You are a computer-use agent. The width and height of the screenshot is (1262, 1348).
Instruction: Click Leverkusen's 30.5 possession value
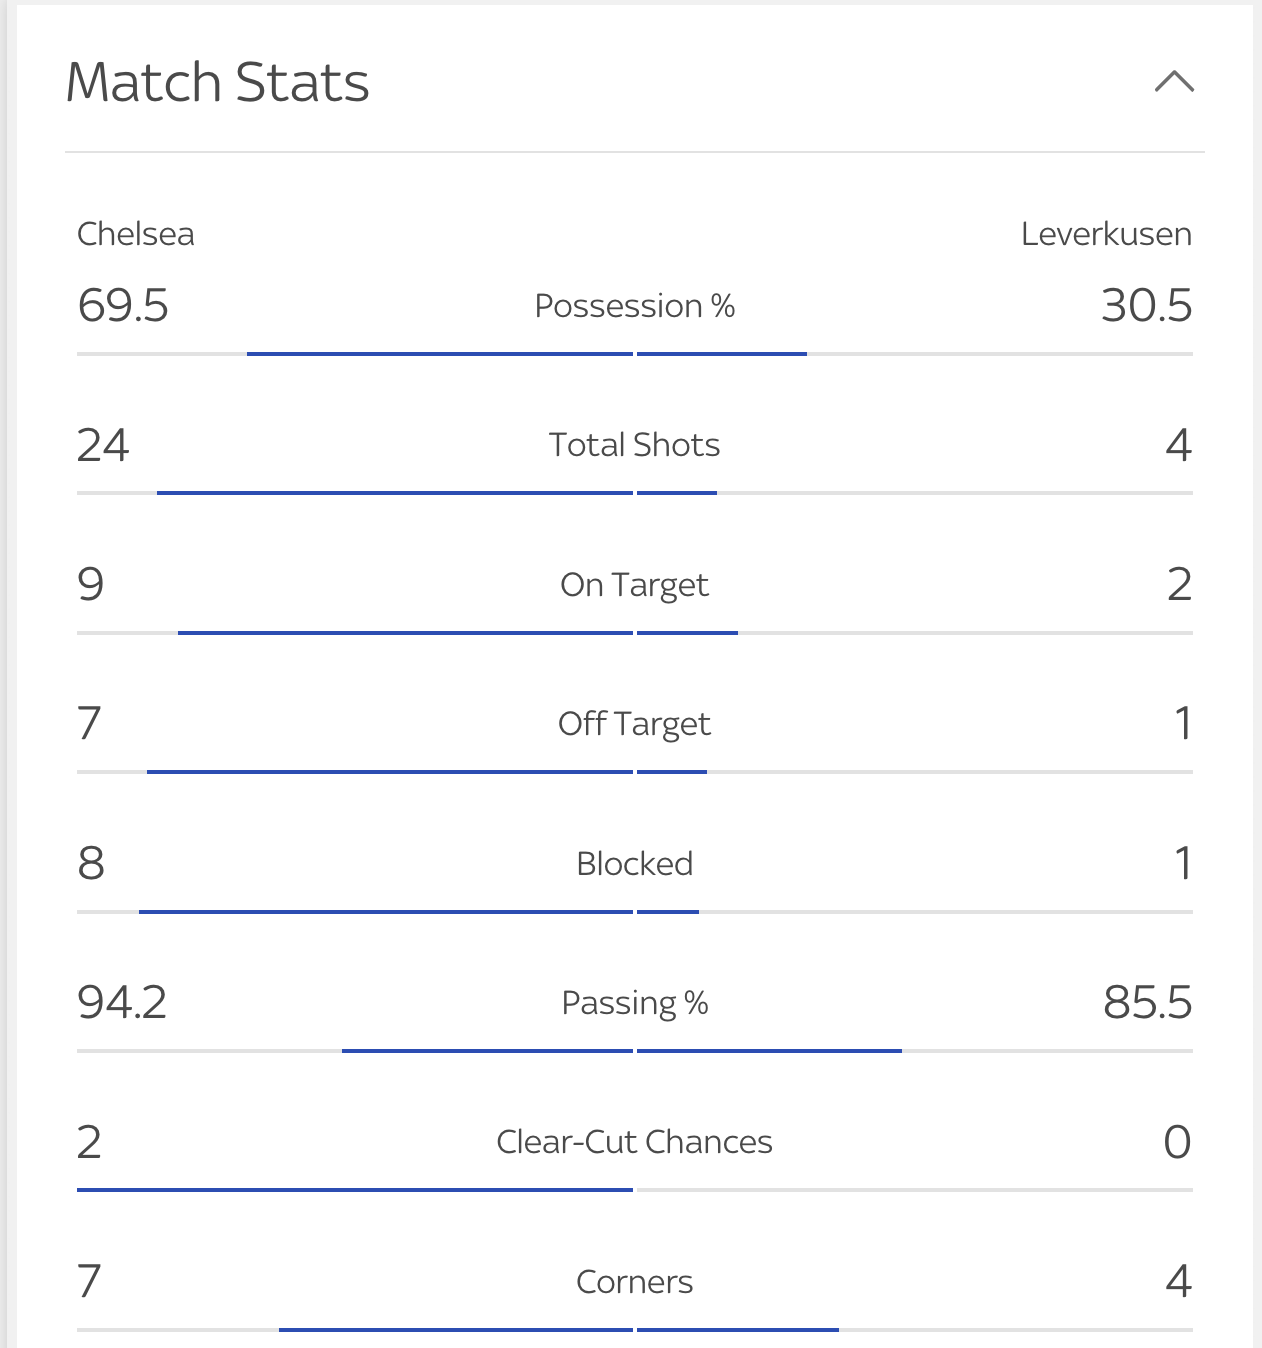point(1147,305)
